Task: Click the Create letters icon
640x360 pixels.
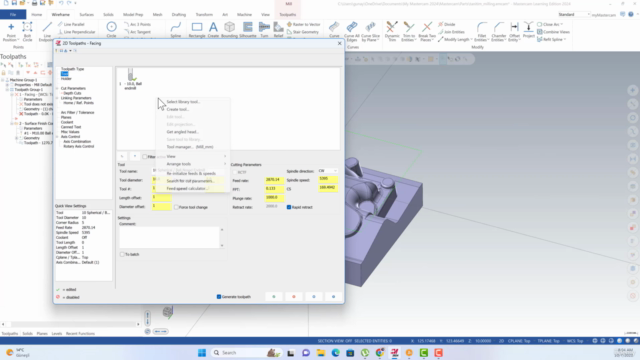Action: 213,30
